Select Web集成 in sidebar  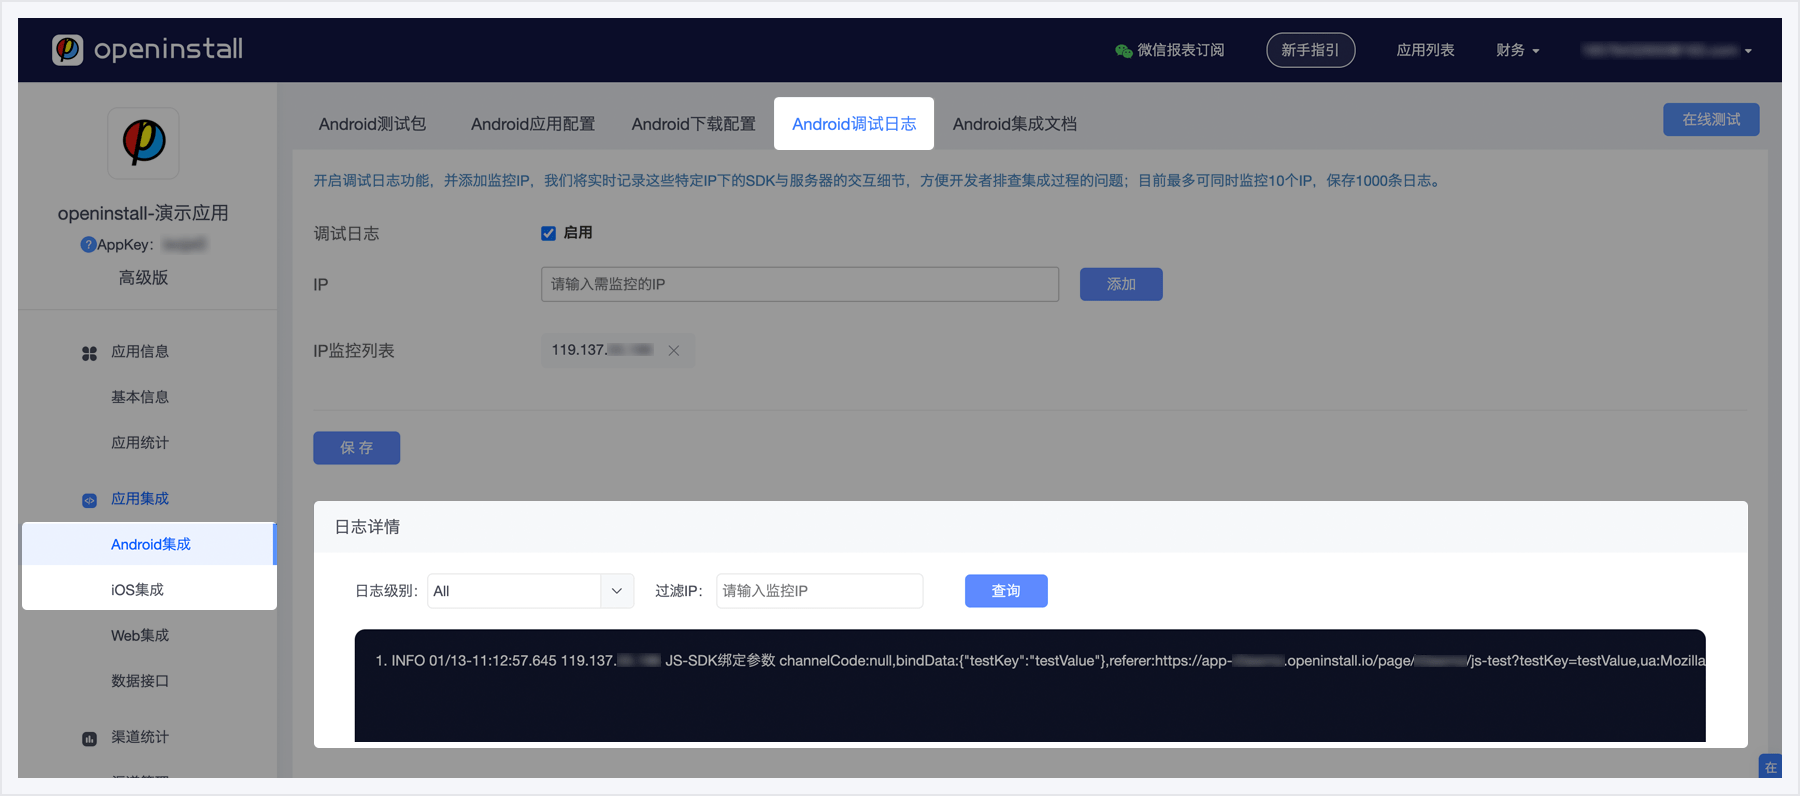pos(140,636)
